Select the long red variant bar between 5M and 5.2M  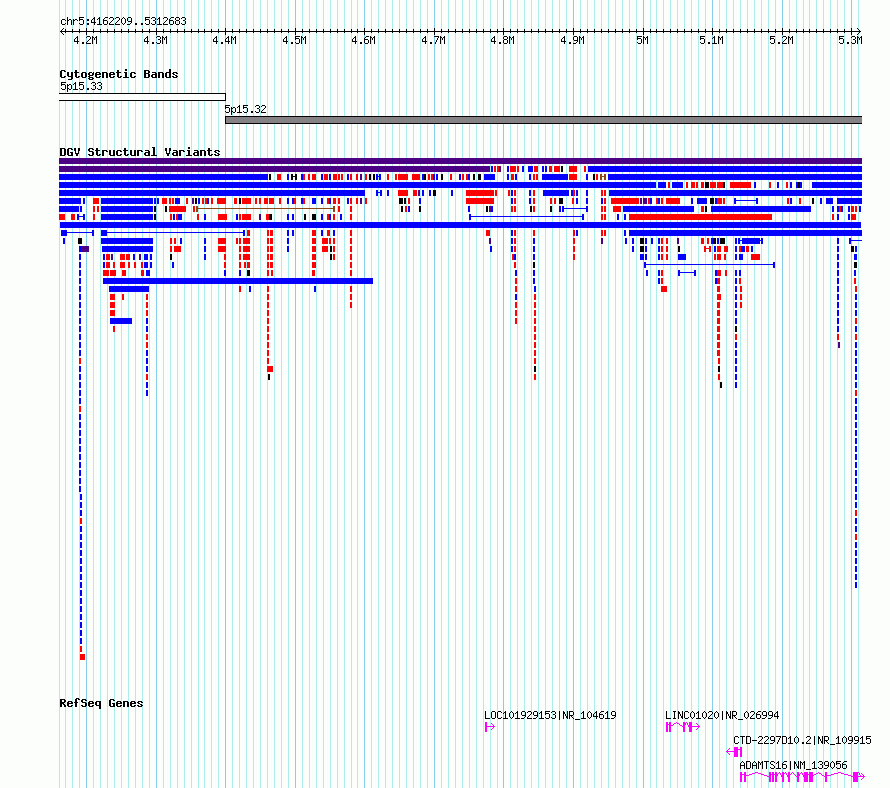(x=700, y=217)
